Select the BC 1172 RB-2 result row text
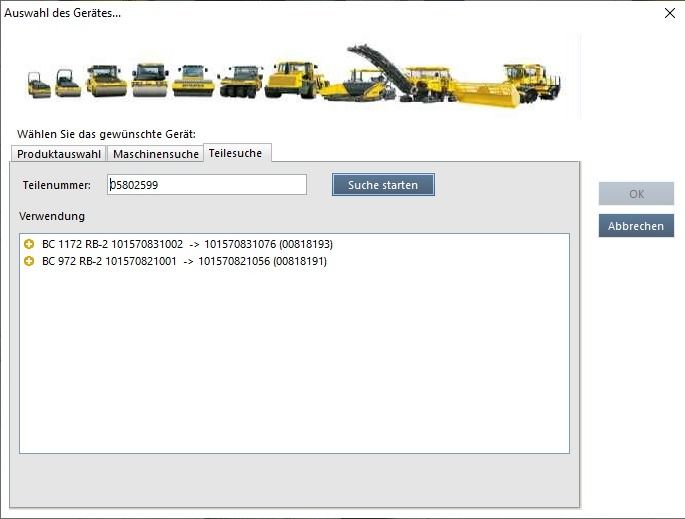This screenshot has height=519, width=685. click(187, 244)
